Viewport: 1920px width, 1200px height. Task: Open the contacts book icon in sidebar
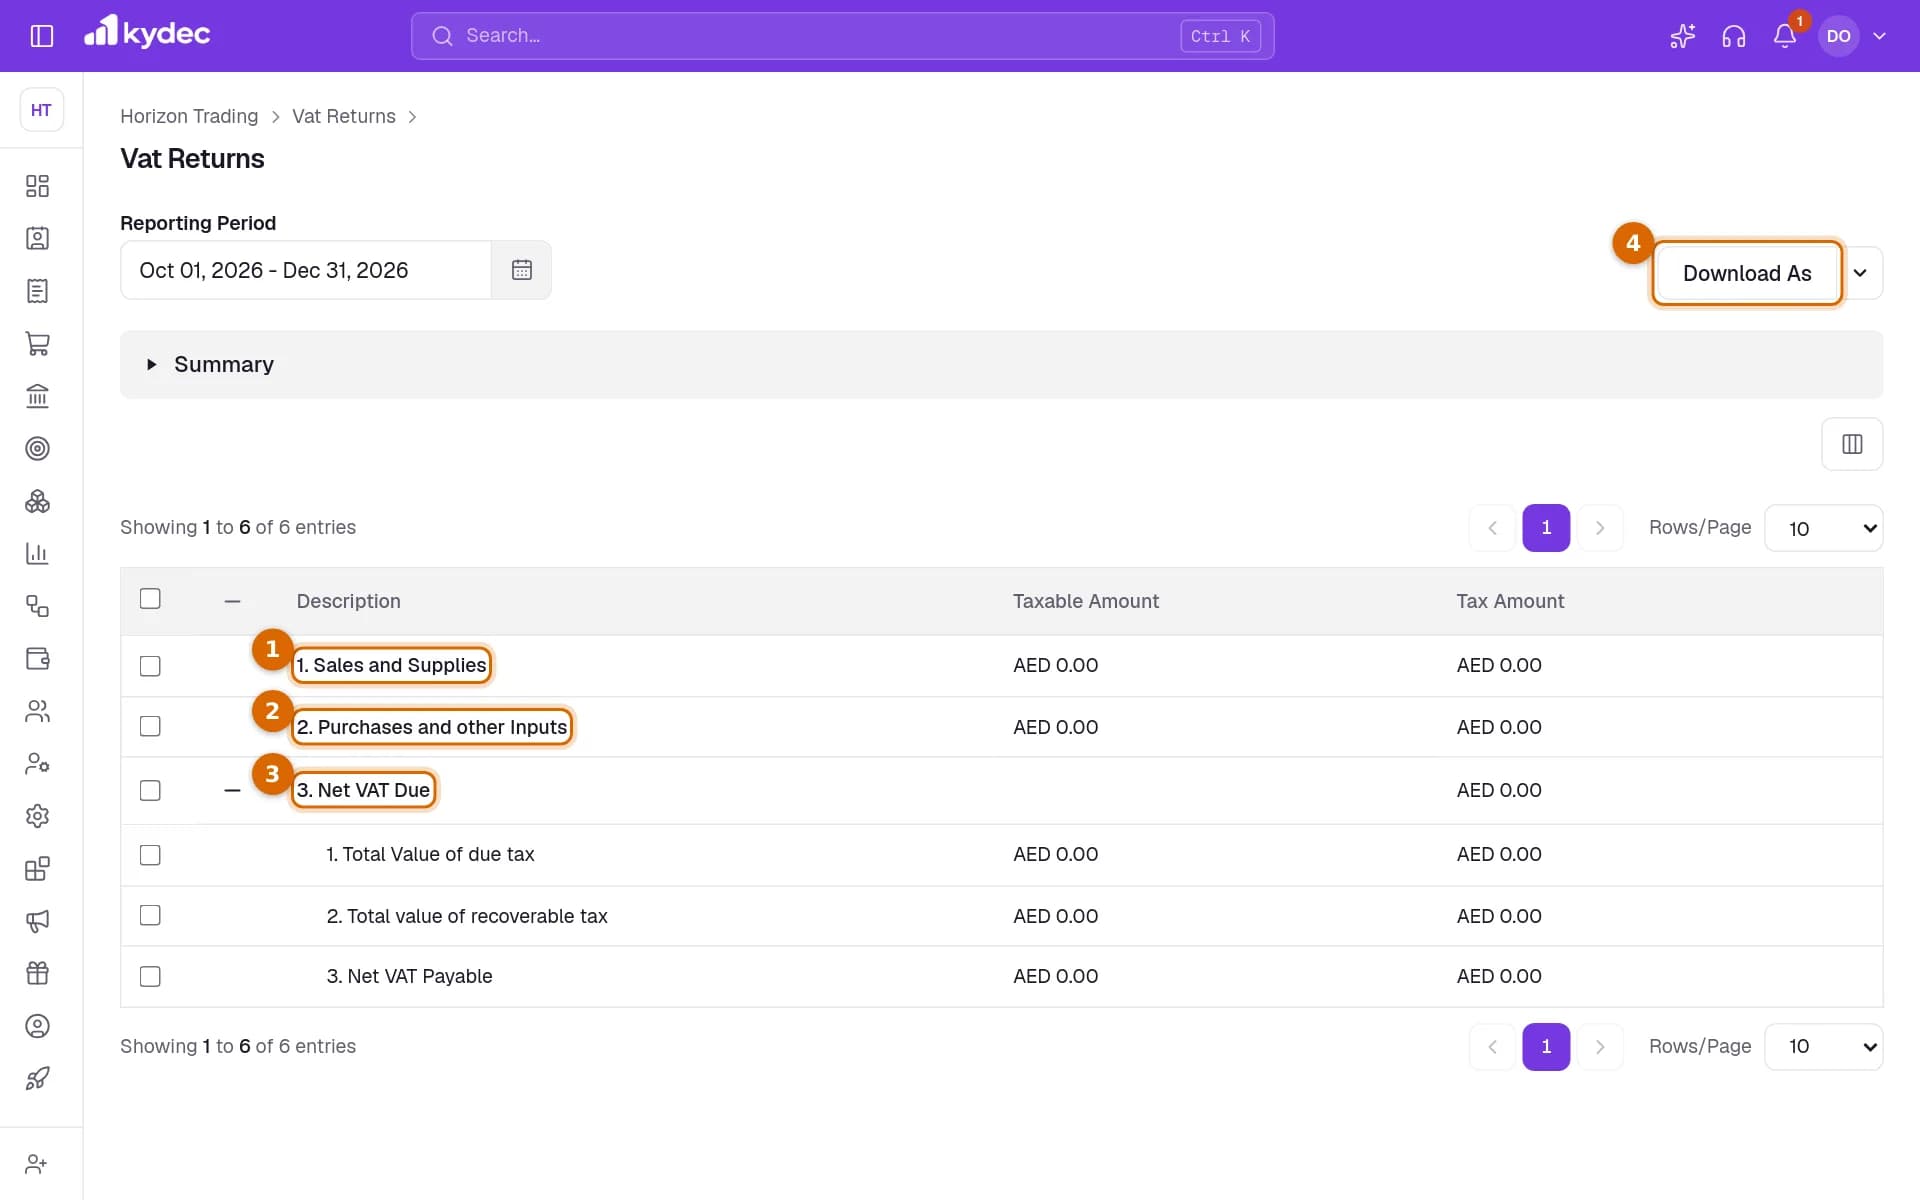(x=37, y=238)
